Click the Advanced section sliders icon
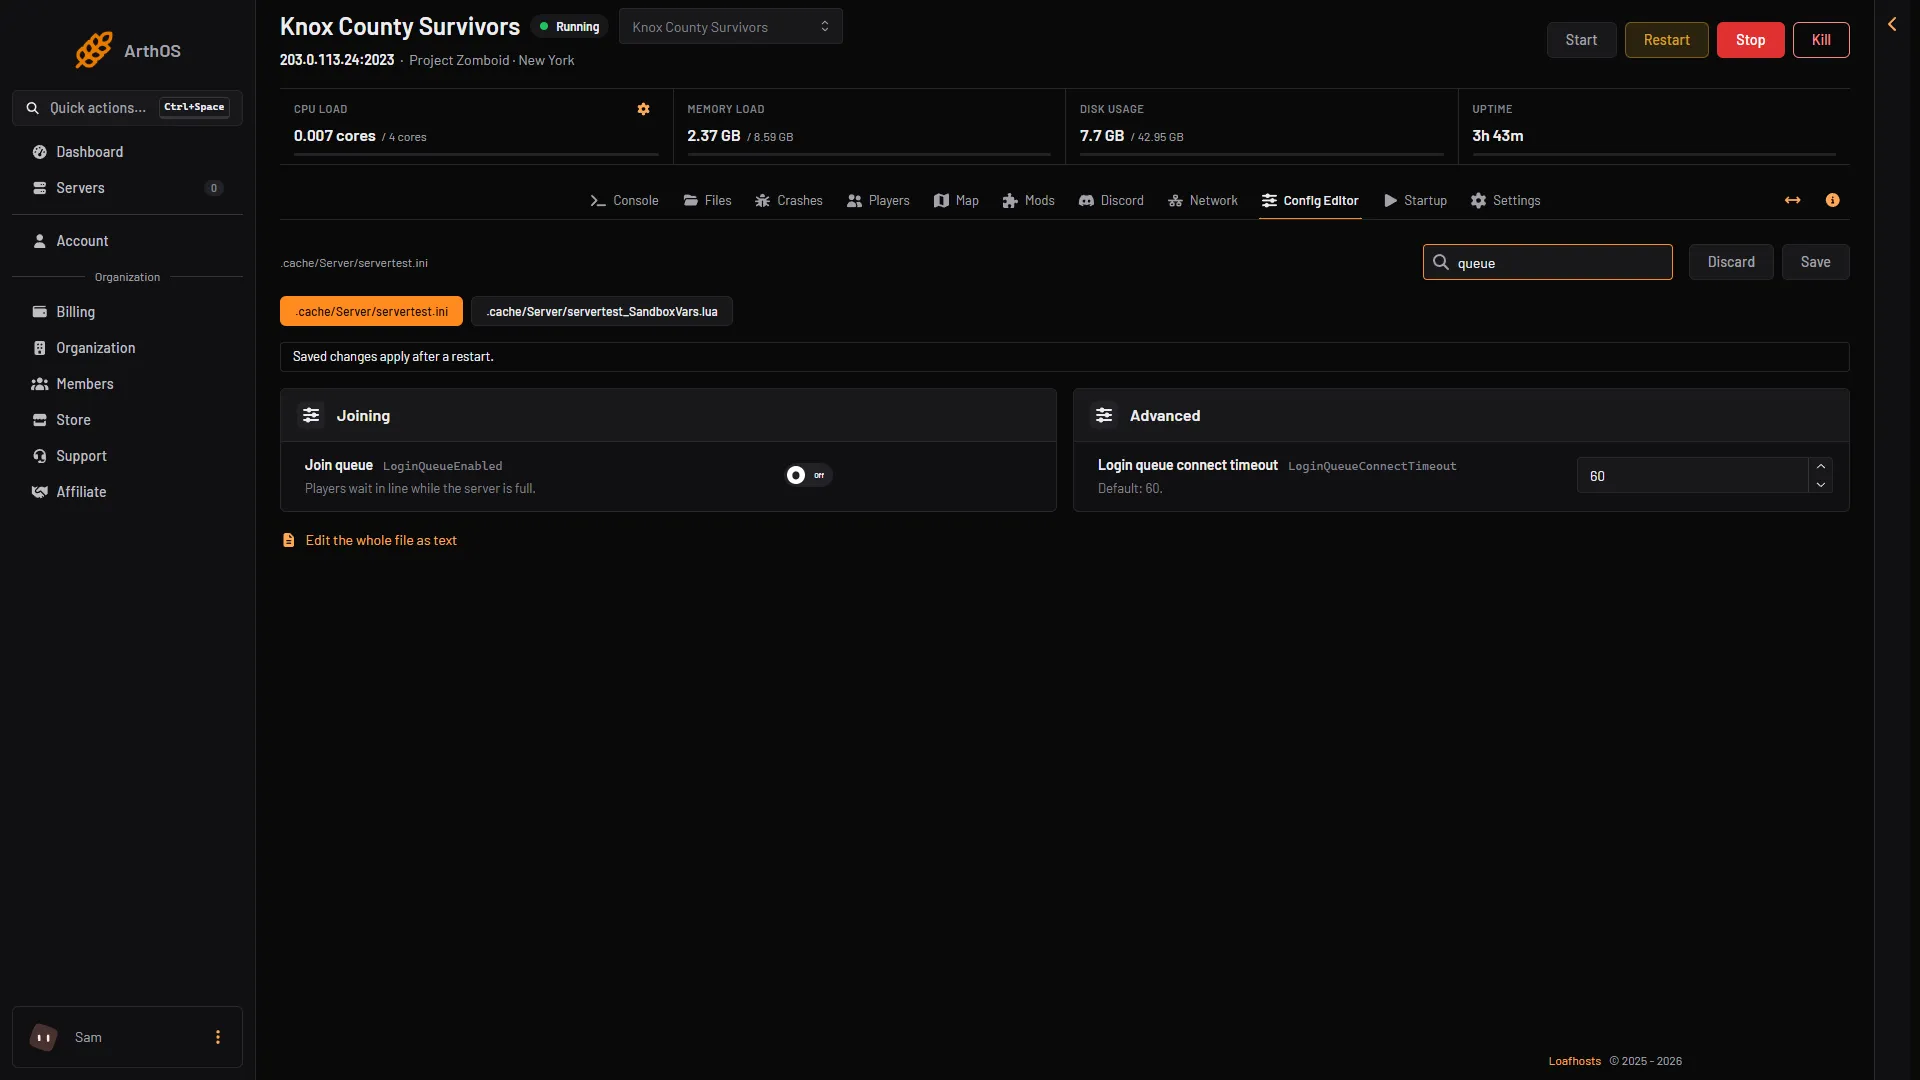 click(1105, 416)
